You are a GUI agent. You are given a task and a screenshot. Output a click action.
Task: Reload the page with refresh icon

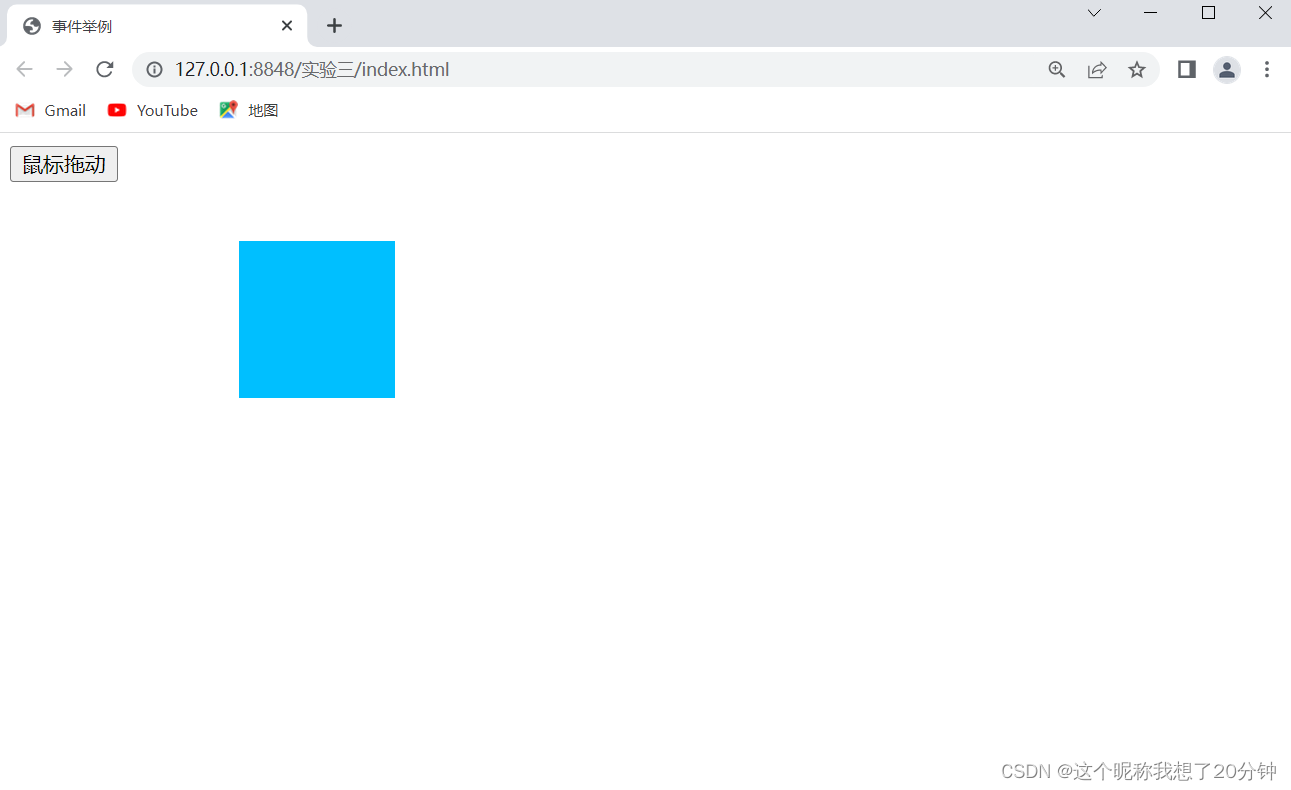(104, 69)
